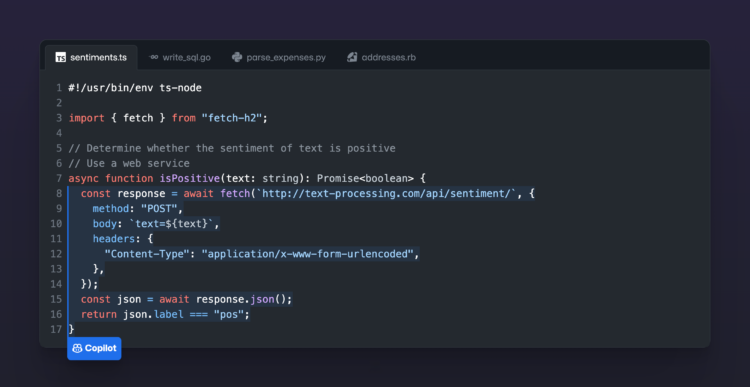Image resolution: width=750 pixels, height=387 pixels.
Task: Click the Ruby icon on addresses.rb tab
Action: [353, 57]
